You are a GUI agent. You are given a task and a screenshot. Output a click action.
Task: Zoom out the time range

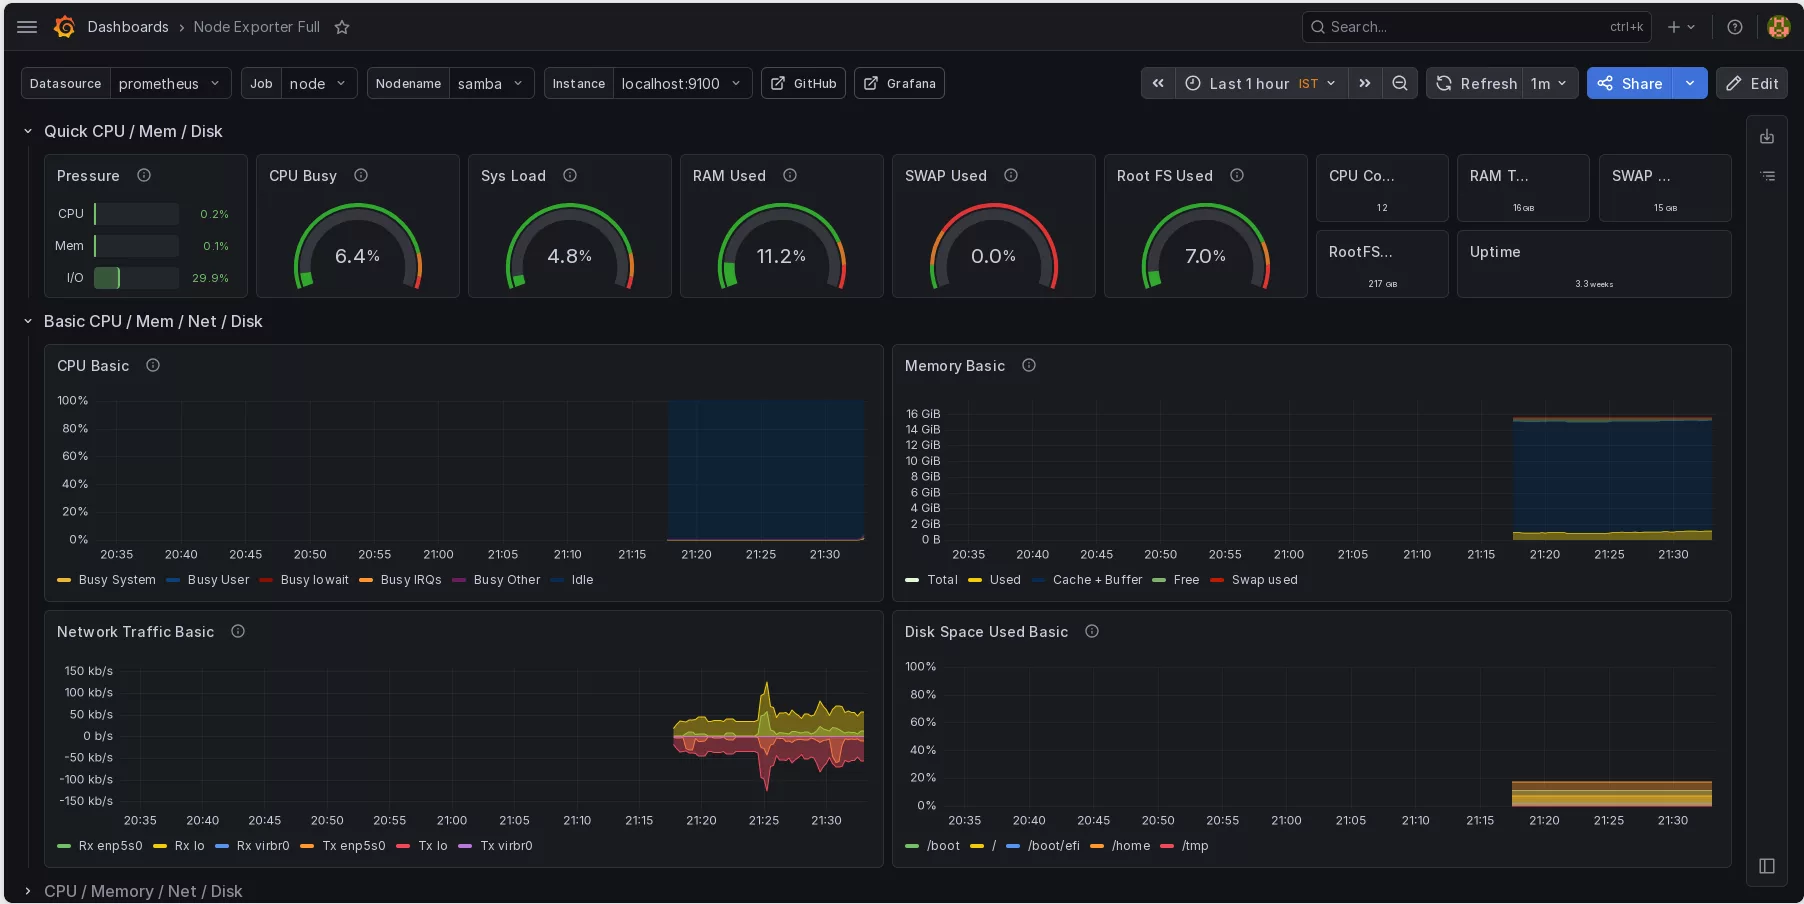coord(1400,83)
